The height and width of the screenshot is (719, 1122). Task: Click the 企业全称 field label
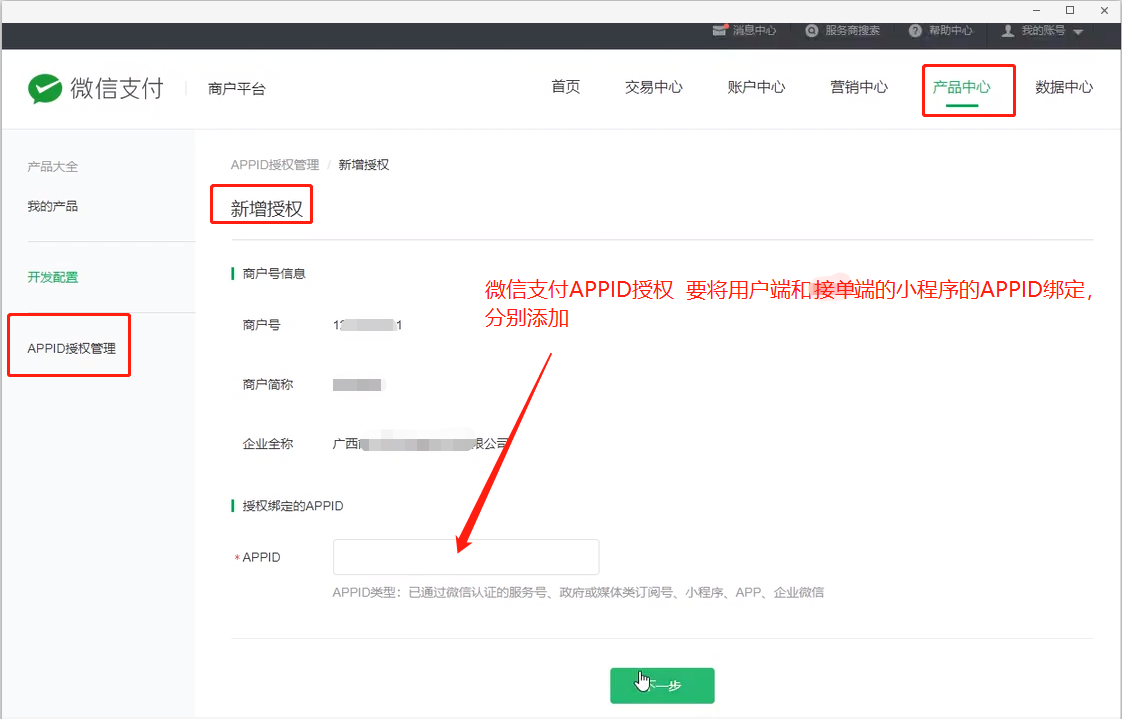(x=268, y=444)
